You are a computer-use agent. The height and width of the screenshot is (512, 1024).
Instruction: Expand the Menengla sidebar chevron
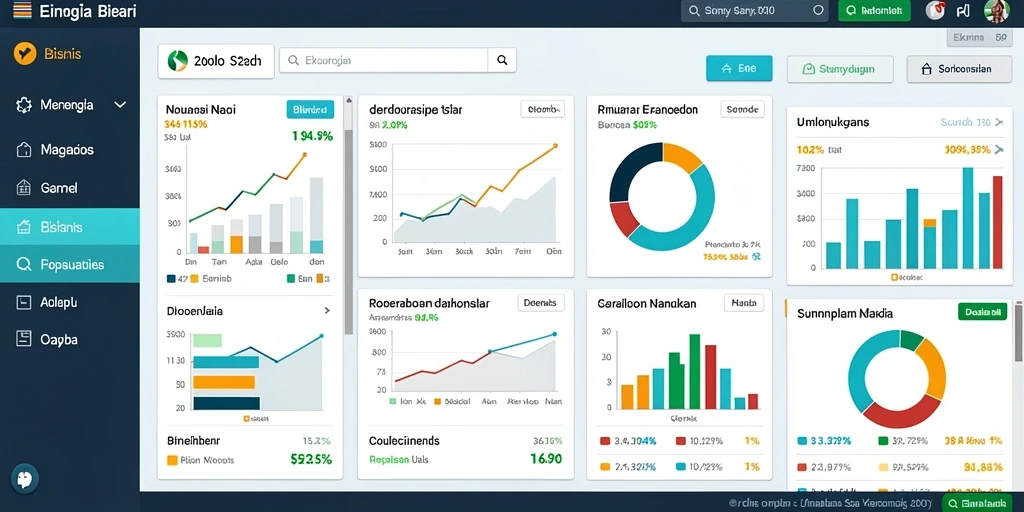tap(120, 104)
